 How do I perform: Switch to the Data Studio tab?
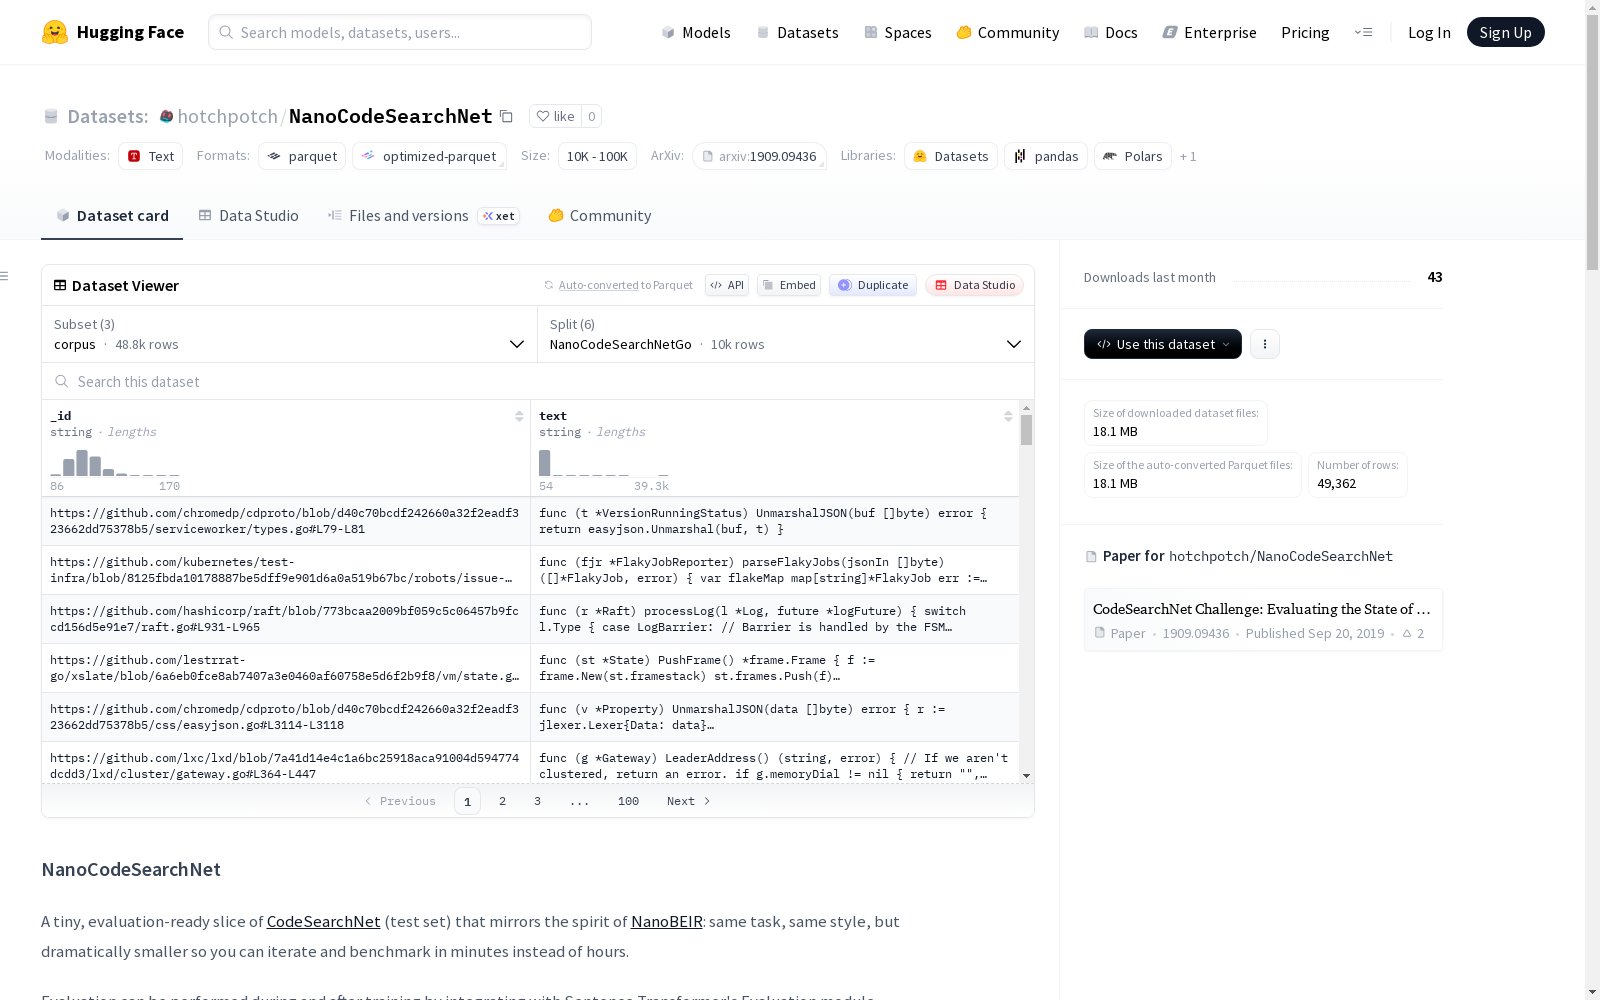[x=249, y=216]
